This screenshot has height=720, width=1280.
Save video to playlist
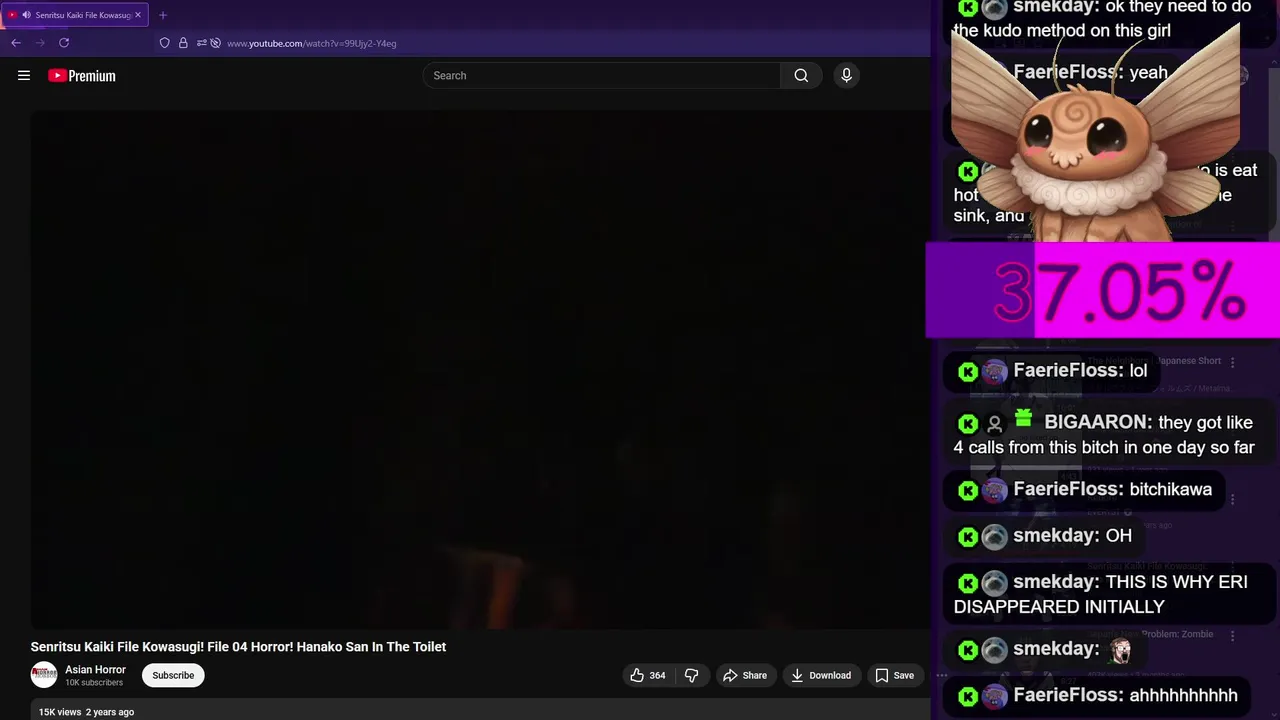(x=895, y=675)
